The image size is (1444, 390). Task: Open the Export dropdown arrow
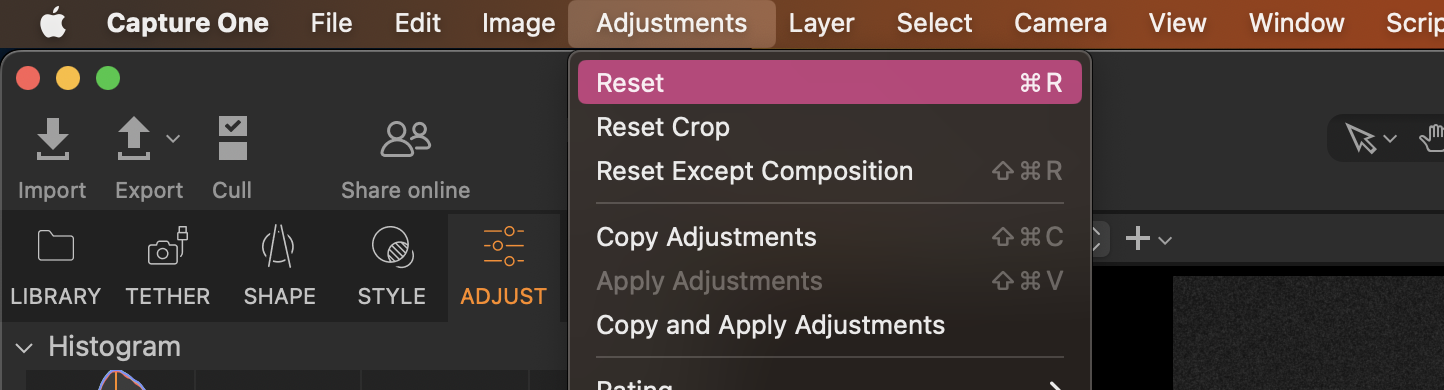click(173, 139)
